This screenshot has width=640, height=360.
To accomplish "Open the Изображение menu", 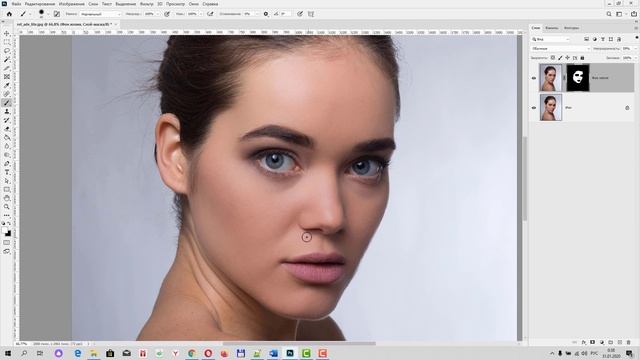I will pos(71,4).
